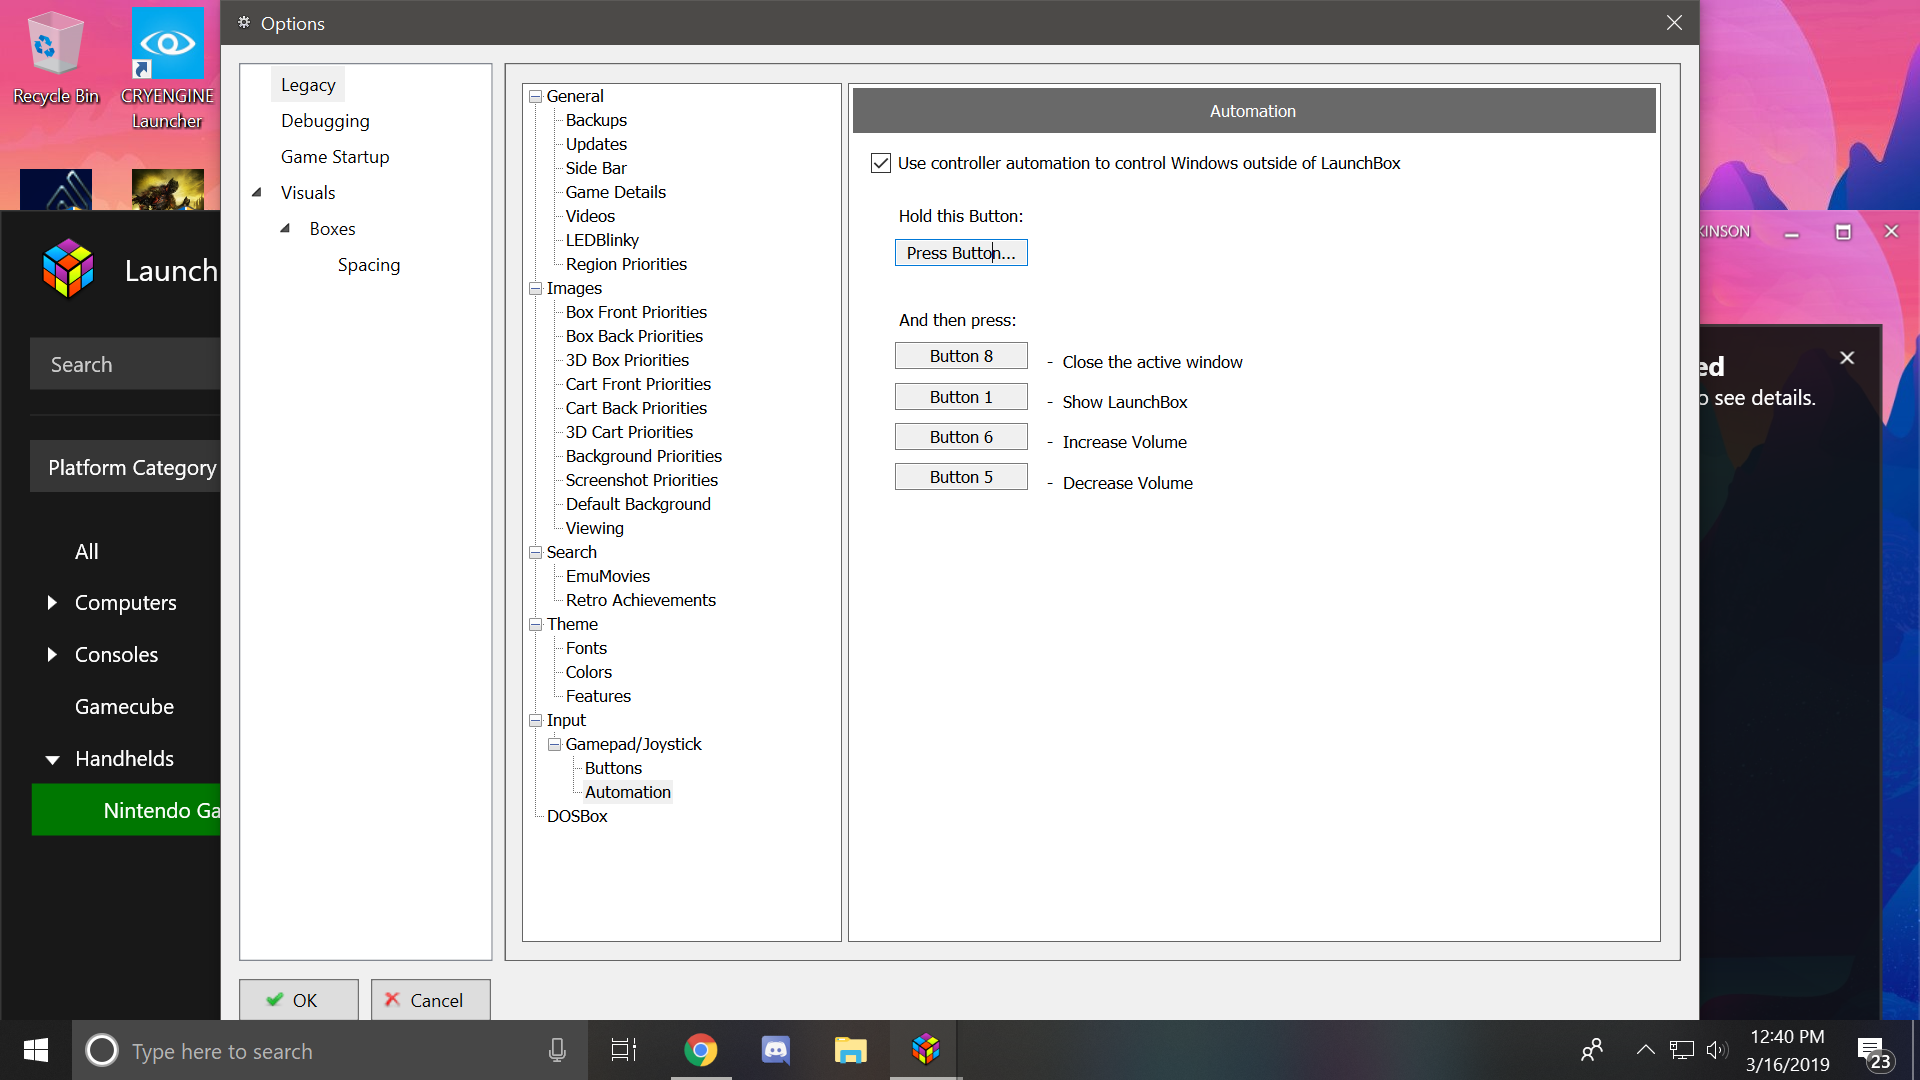
Task: Click the volume speaker icon
Action: pos(1717,1050)
